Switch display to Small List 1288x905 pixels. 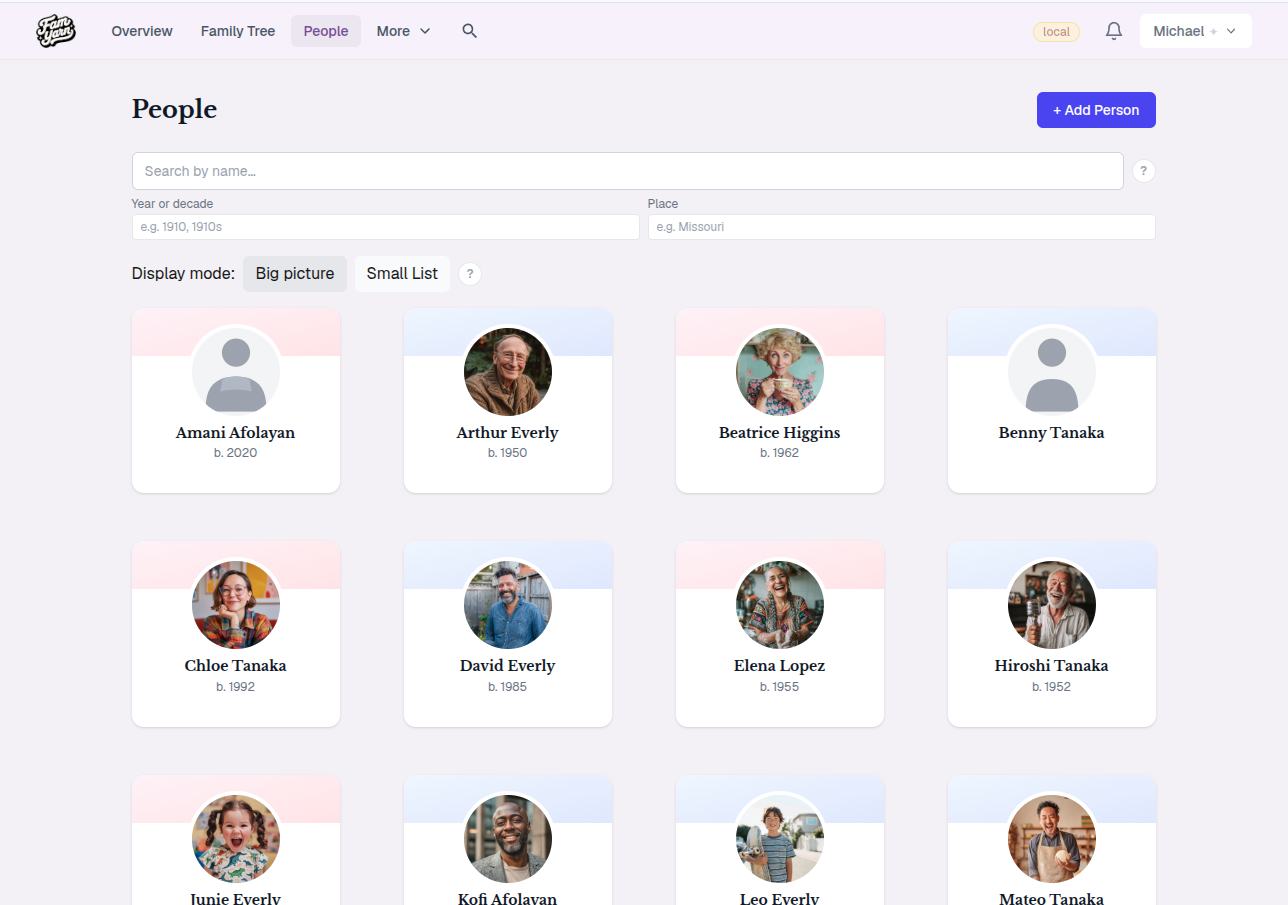(402, 274)
